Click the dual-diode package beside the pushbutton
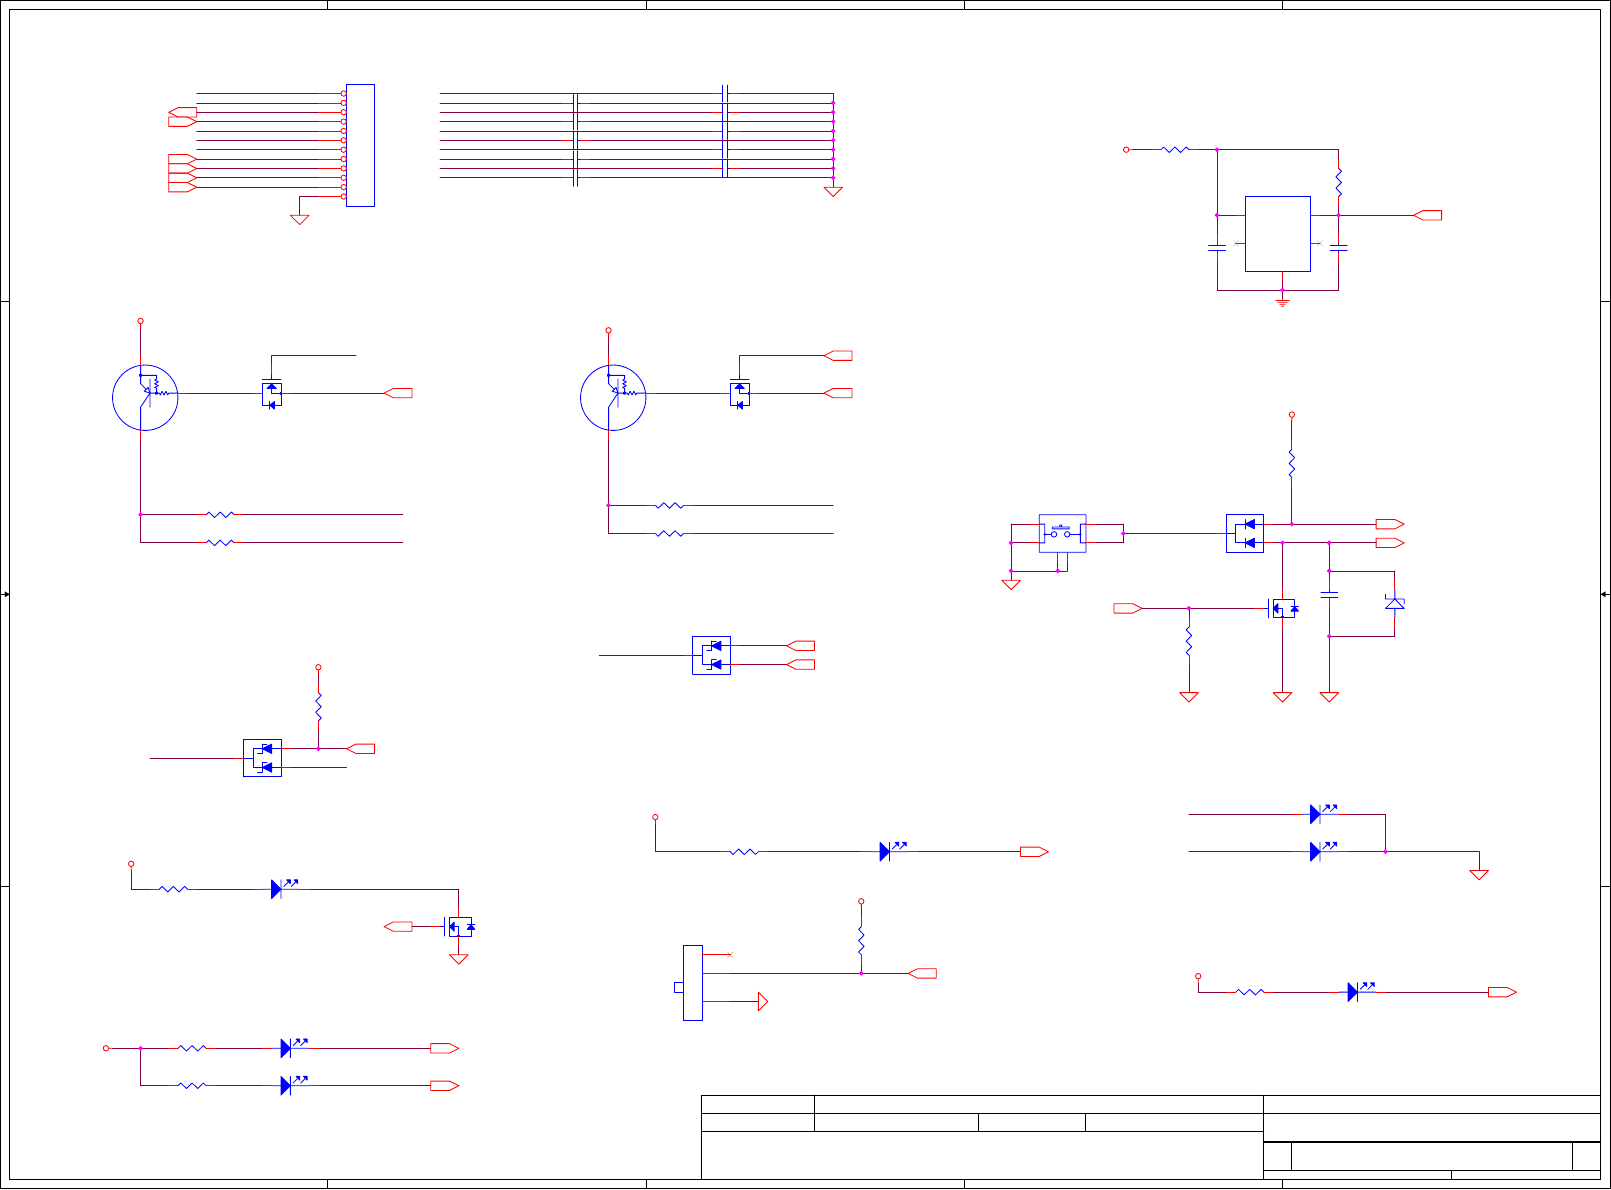Screen dimensions: 1611x1190 pyautogui.click(x=1245, y=533)
